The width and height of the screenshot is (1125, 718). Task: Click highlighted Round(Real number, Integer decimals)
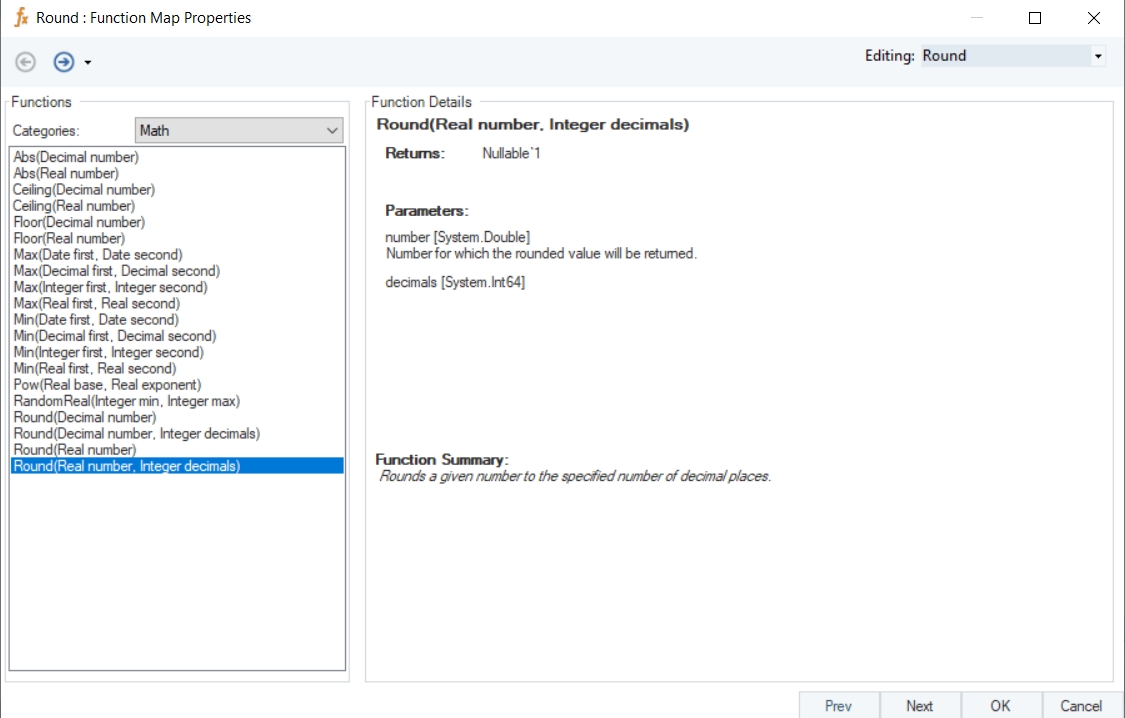coord(127,466)
